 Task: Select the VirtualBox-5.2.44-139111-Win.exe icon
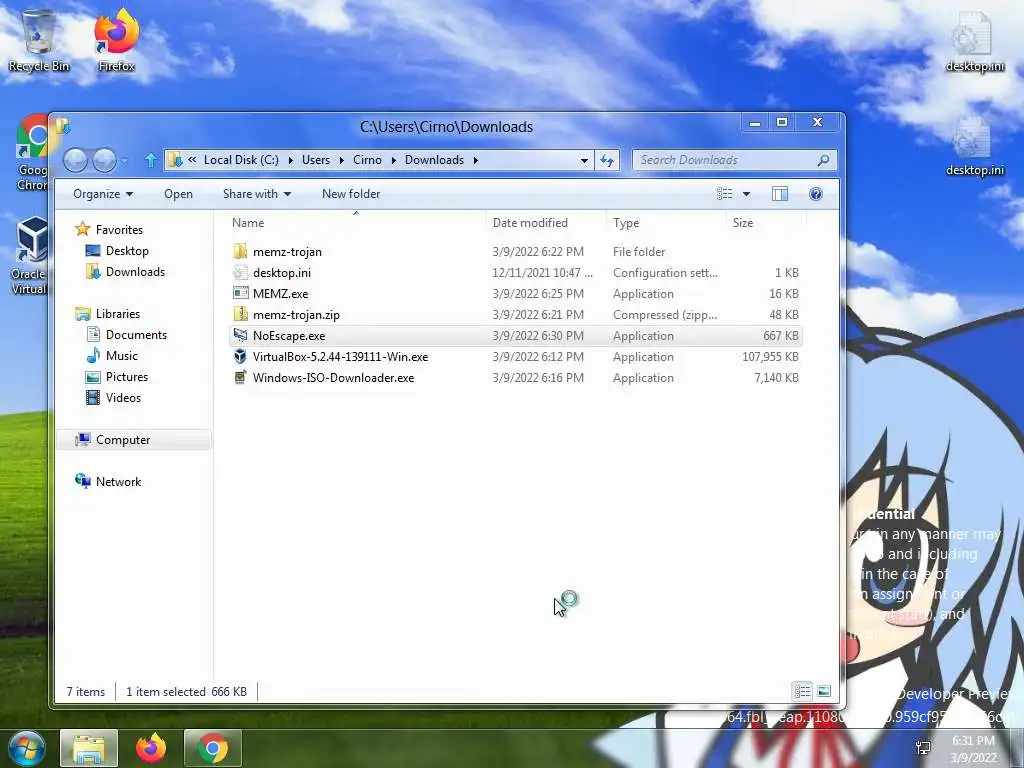240,357
